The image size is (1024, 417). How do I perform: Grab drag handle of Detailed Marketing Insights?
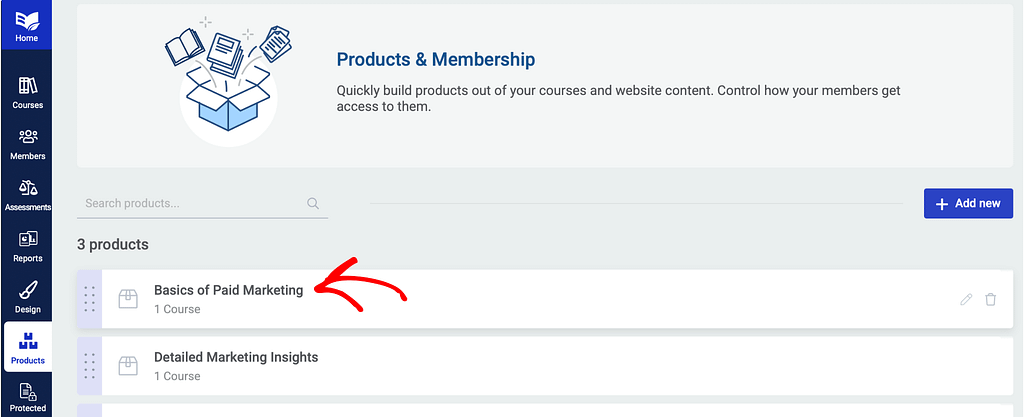pos(90,366)
